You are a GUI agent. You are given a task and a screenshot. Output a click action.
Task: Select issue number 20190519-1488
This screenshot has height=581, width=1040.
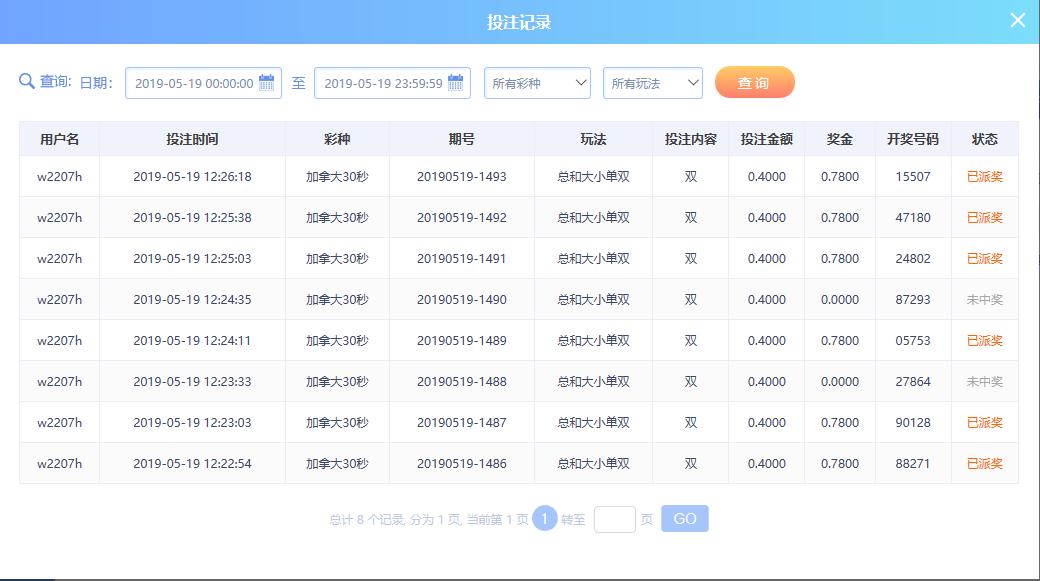(x=462, y=382)
